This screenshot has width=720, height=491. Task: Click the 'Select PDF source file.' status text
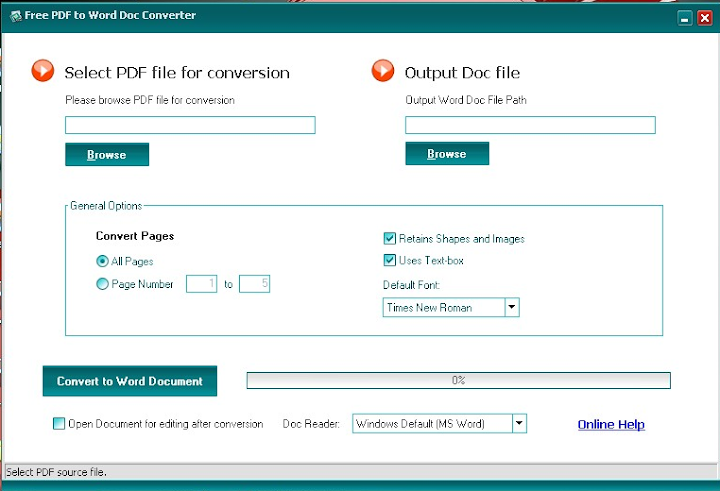click(56, 472)
